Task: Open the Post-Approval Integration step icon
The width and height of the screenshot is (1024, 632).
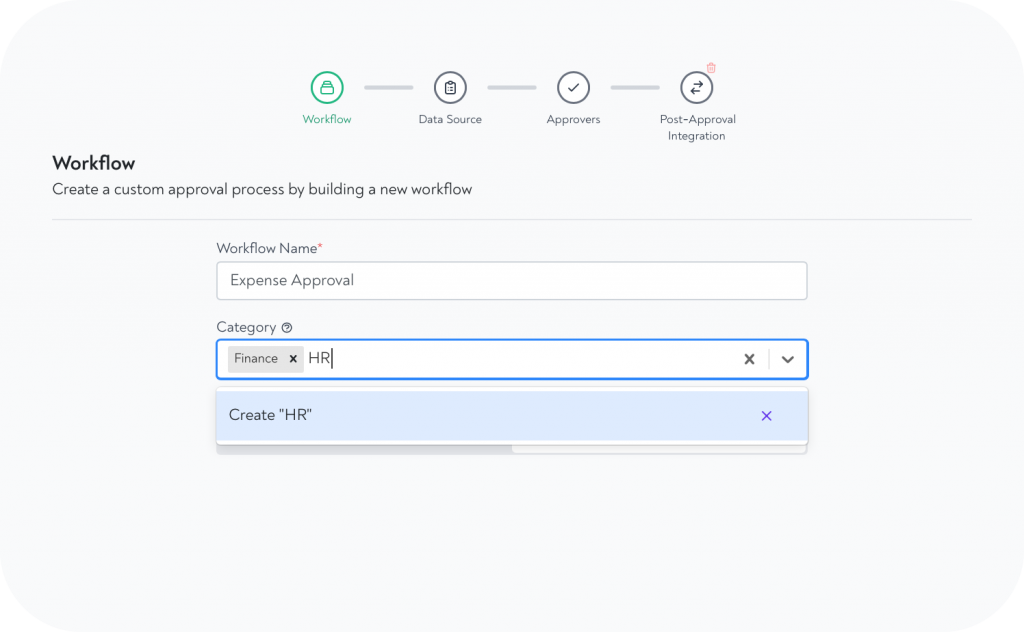Action: [696, 87]
